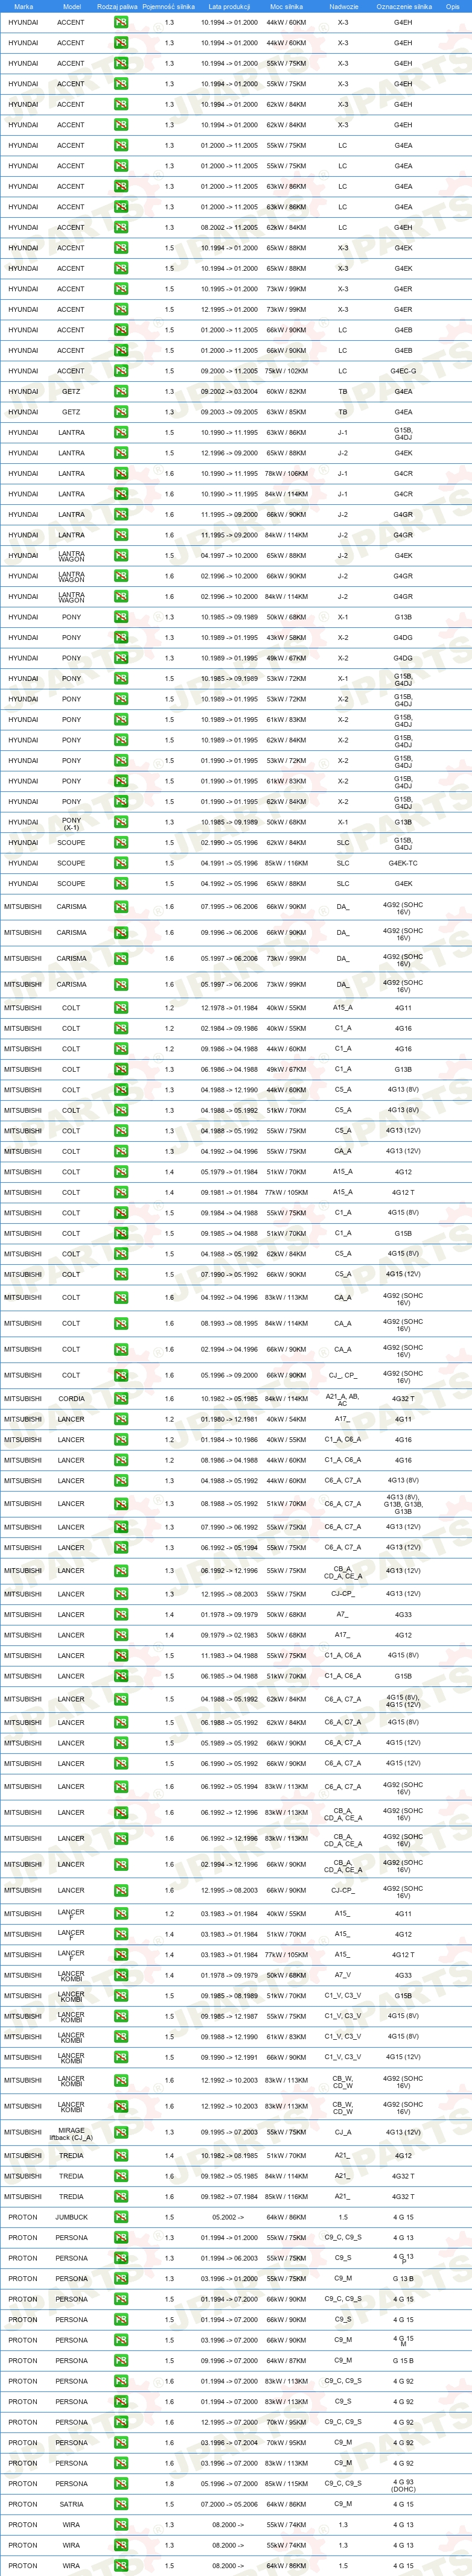The height and width of the screenshot is (2576, 472).
Task: Click the Nadwozie column header
Action: (343, 6)
